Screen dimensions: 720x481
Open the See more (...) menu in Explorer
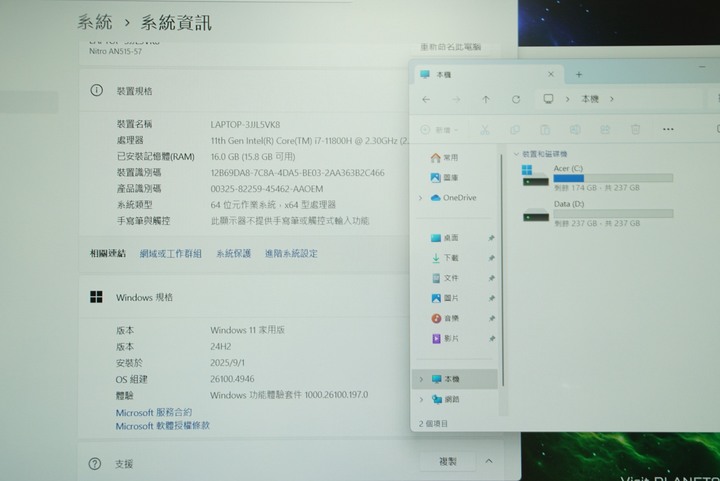pyautogui.click(x=668, y=129)
